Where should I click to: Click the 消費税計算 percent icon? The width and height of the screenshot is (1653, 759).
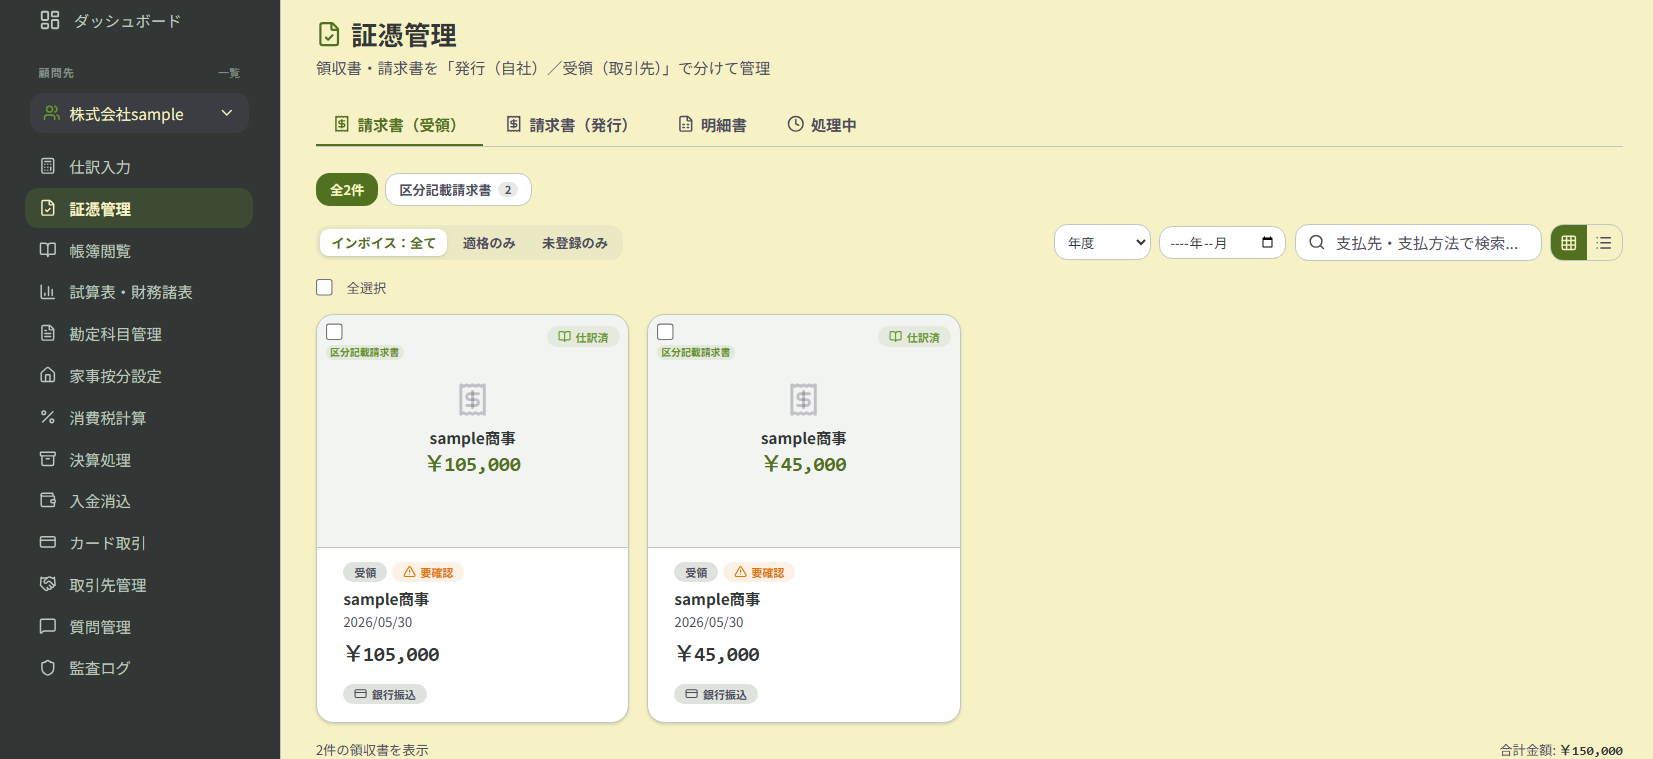tap(48, 417)
